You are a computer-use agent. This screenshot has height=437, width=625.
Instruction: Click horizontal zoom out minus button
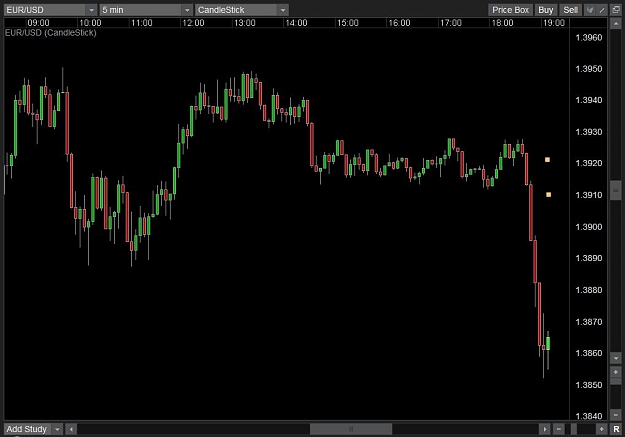coord(559,429)
